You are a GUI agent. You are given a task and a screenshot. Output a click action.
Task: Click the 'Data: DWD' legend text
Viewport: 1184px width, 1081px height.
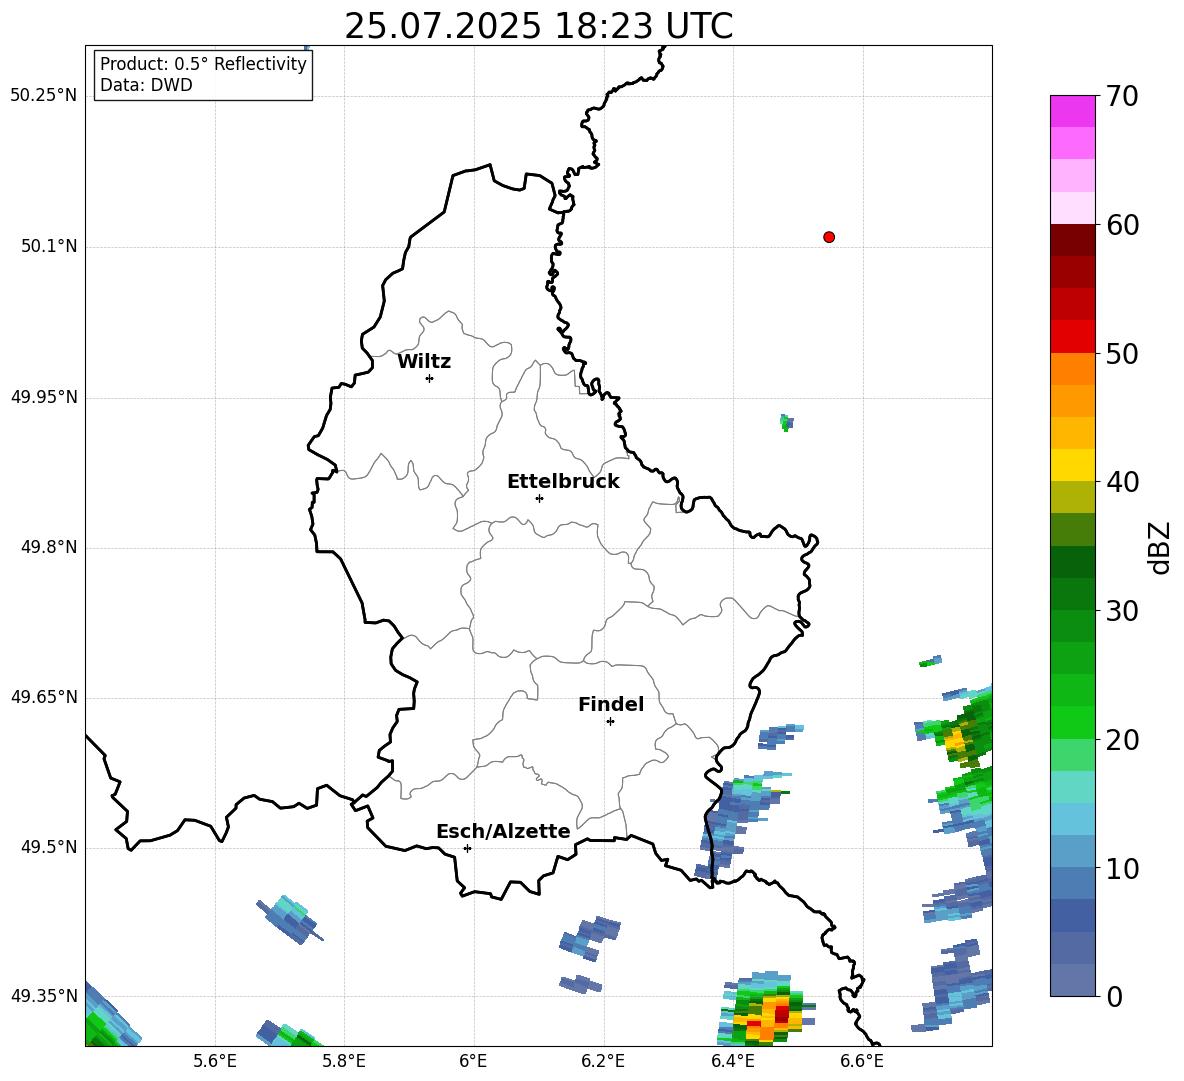pyautogui.click(x=146, y=85)
